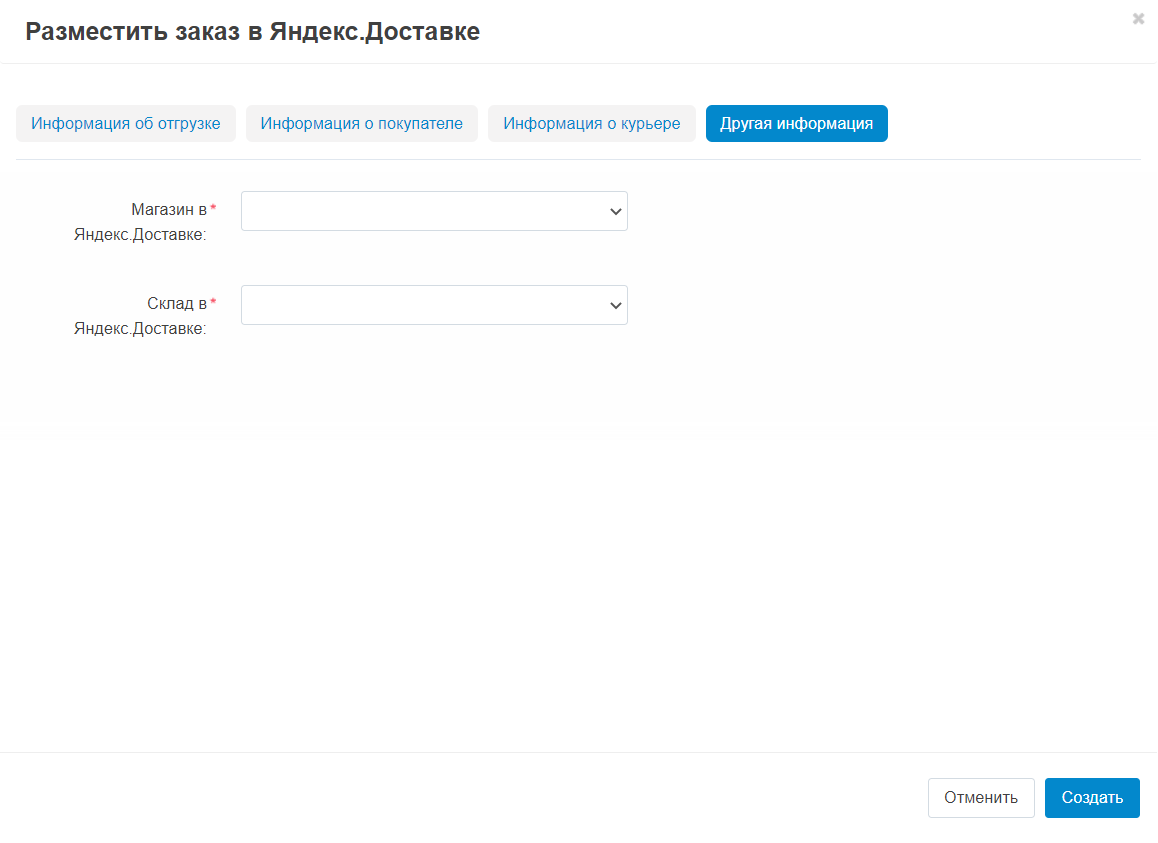Viewport: 1158px width, 843px height.
Task: Click the Разместить заказ в Яндекс.Доставке title
Action: coord(252,32)
